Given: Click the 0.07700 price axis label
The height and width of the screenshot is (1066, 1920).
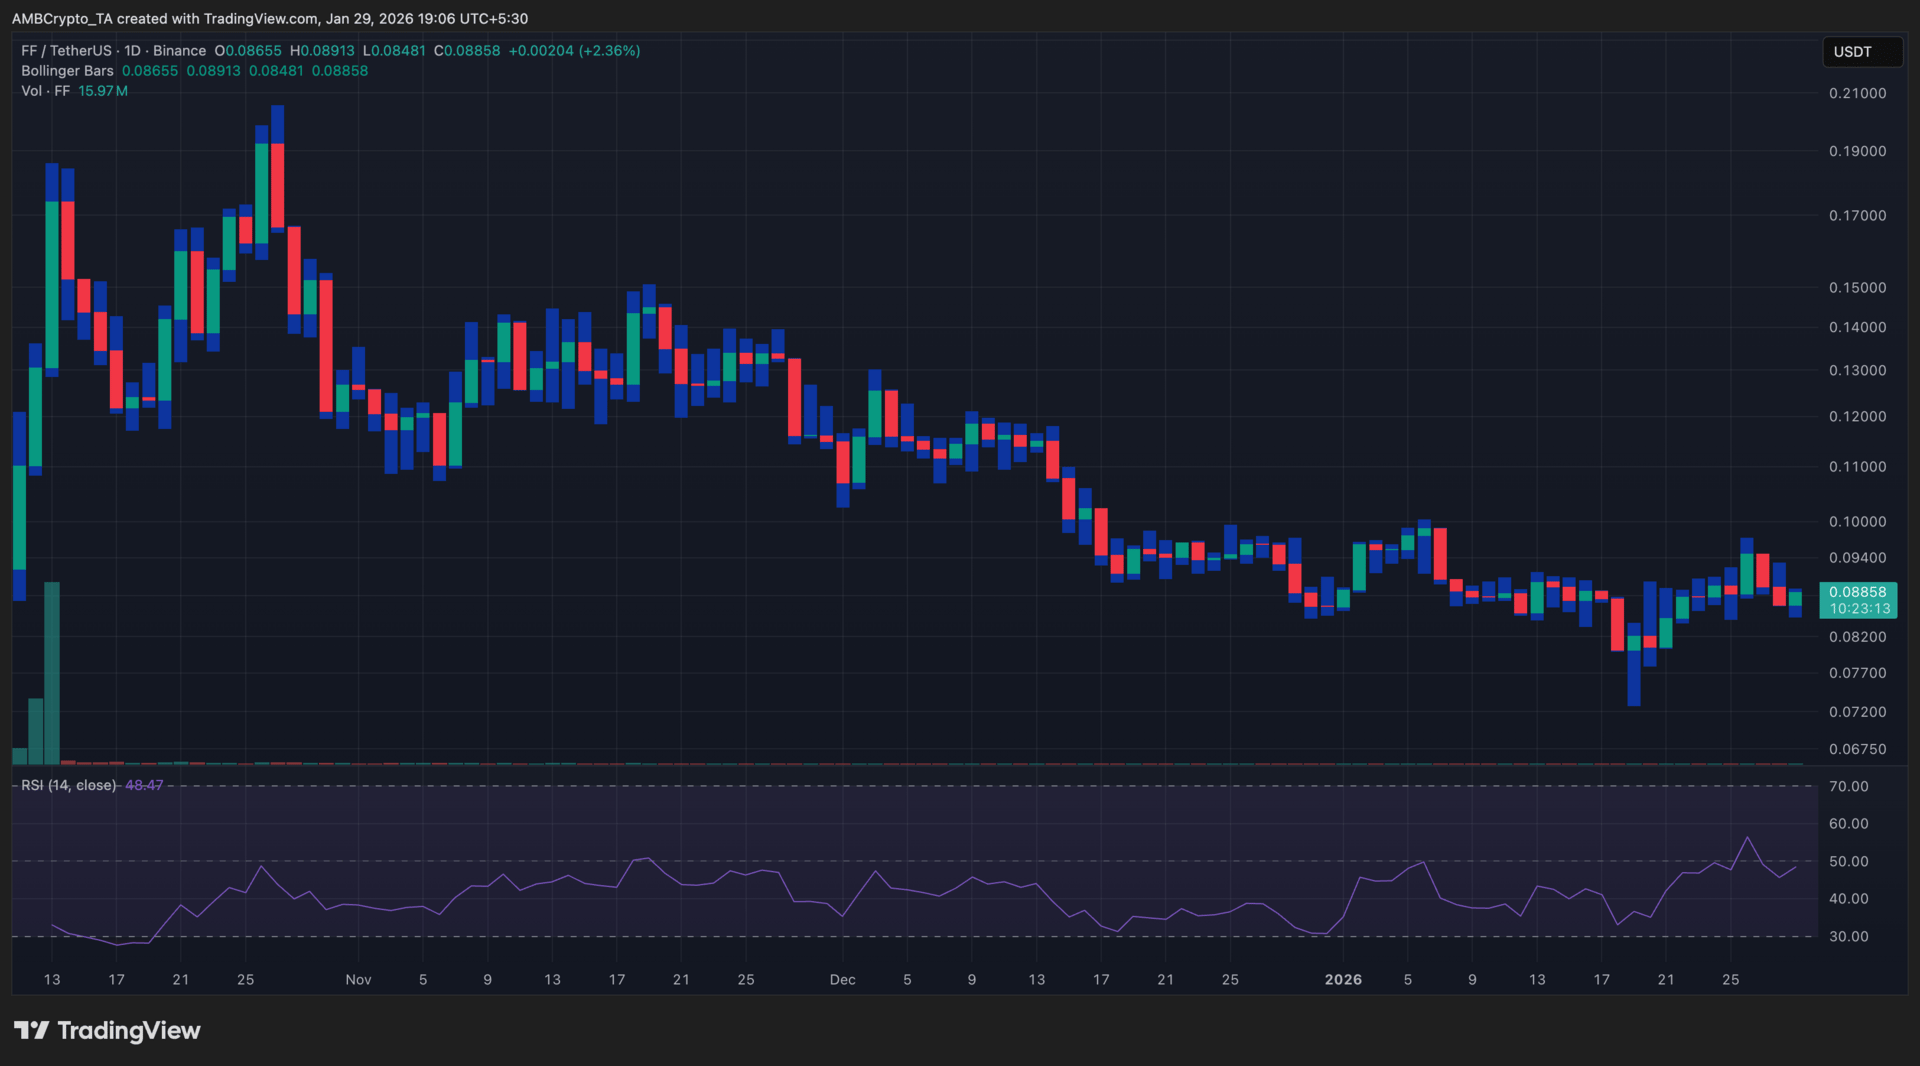Looking at the screenshot, I should [1857, 673].
